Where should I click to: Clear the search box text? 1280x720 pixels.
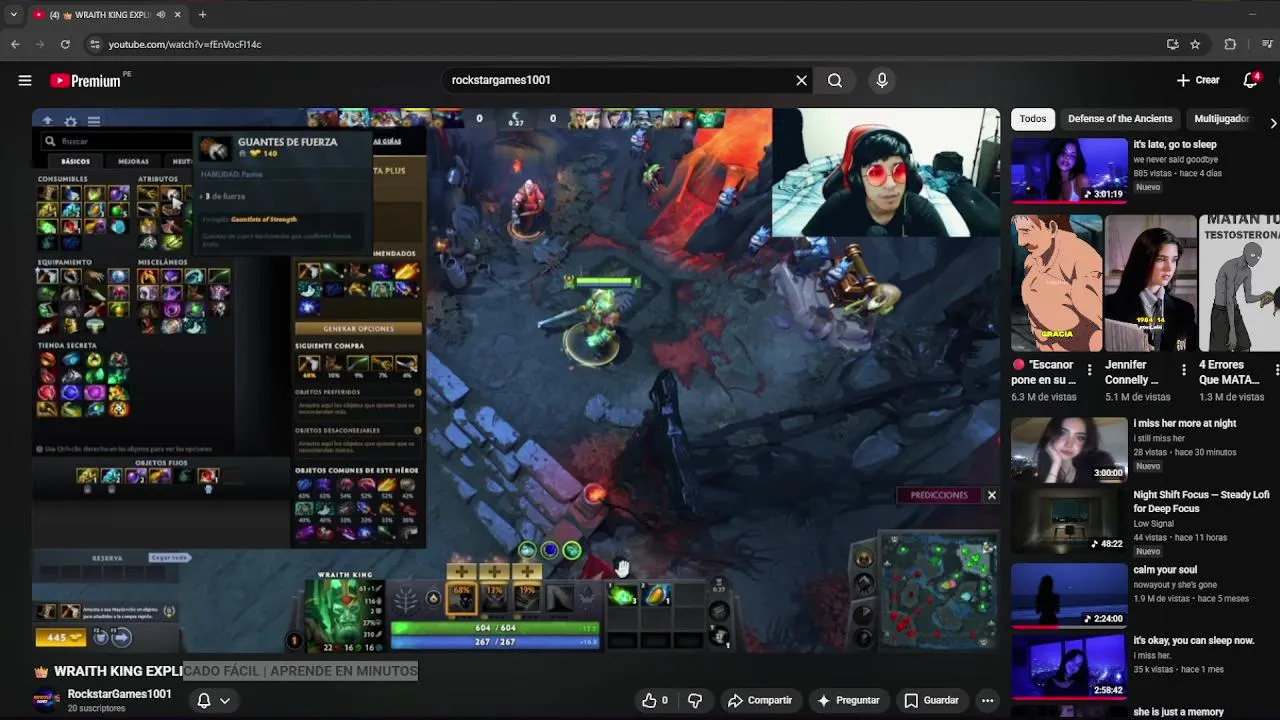tap(801, 80)
